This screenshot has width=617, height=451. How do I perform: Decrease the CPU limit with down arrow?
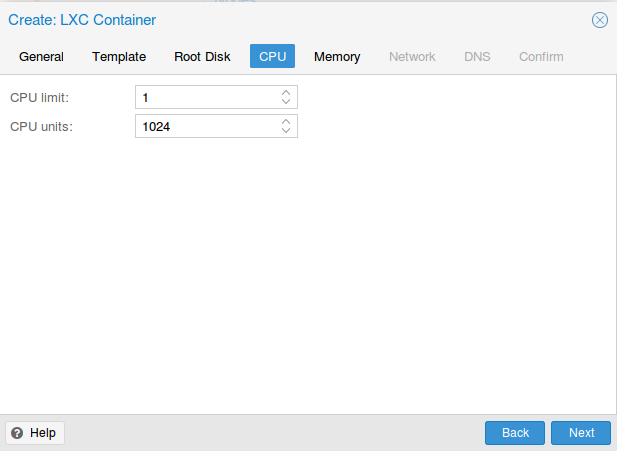pyautogui.click(x=286, y=102)
